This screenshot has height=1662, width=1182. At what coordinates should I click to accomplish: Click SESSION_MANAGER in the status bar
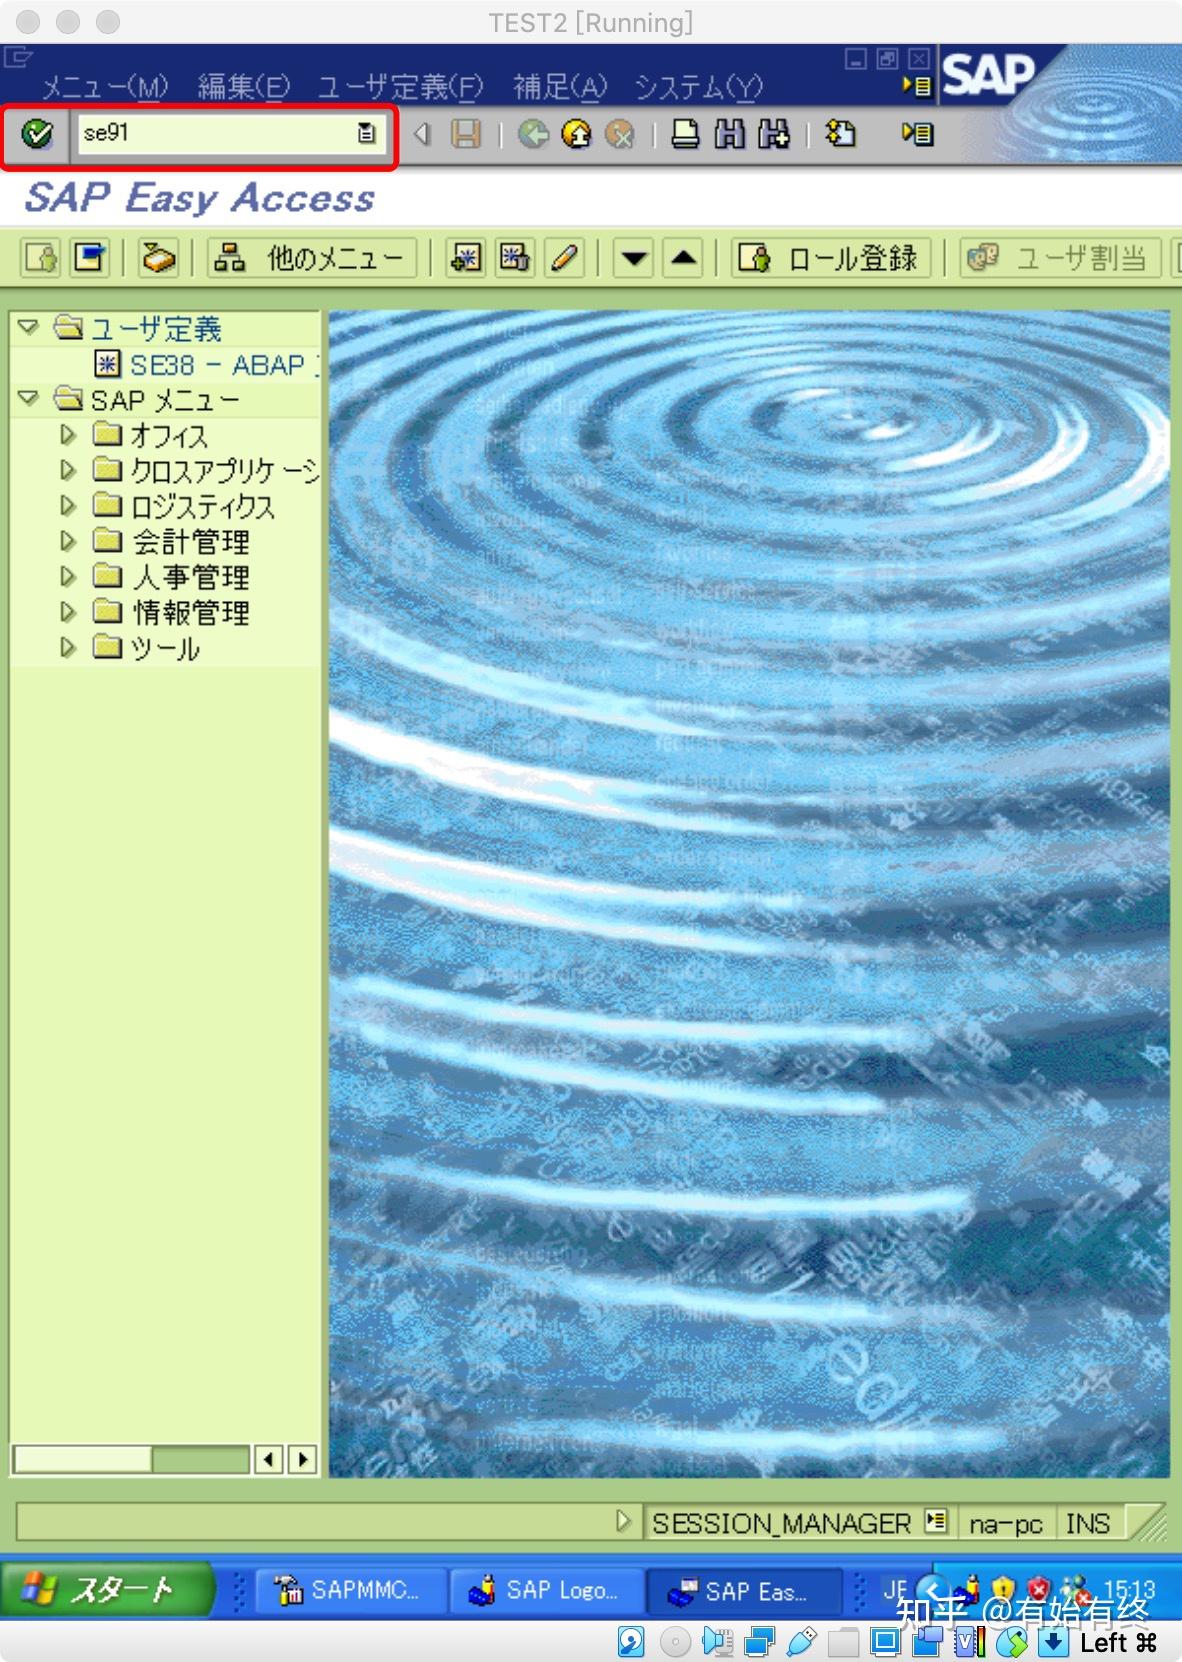pos(781,1523)
